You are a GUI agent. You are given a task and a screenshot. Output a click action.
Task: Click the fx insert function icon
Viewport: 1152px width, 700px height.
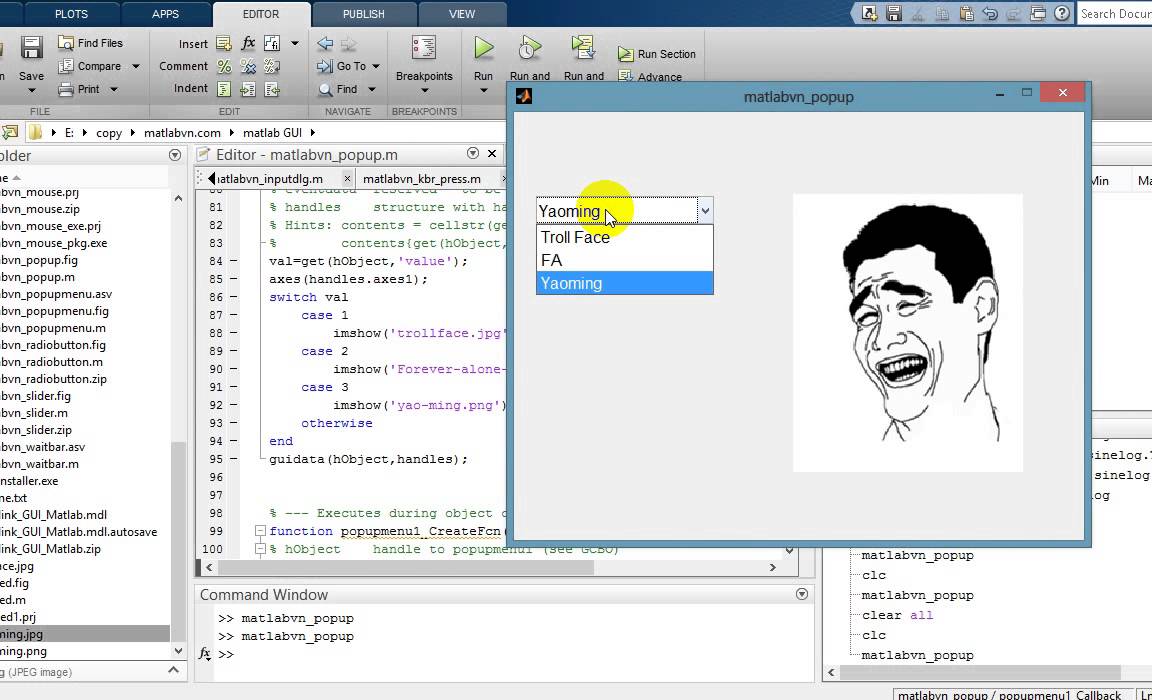(x=248, y=43)
